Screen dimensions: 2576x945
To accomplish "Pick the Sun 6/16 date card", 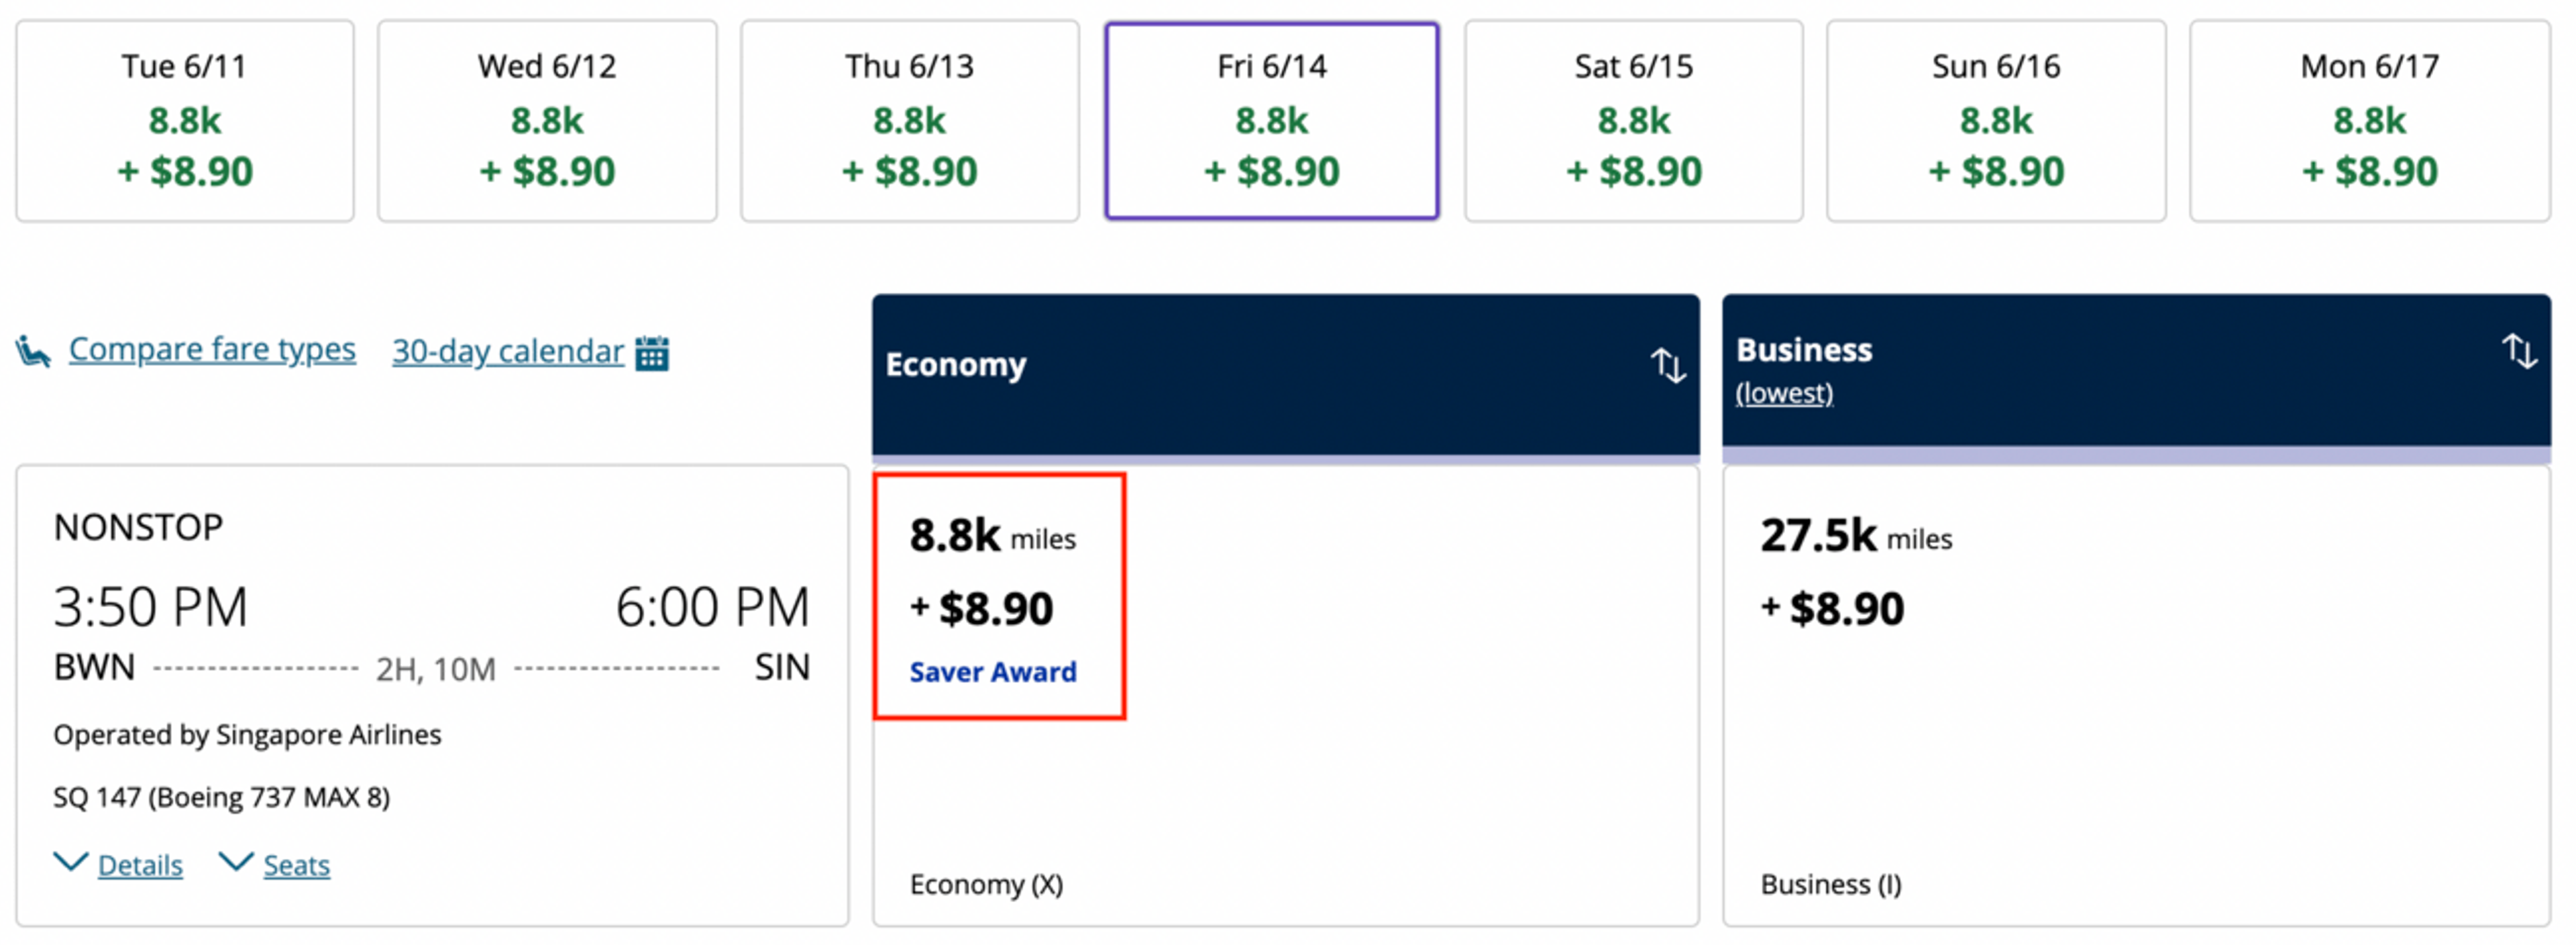I will click(1996, 121).
